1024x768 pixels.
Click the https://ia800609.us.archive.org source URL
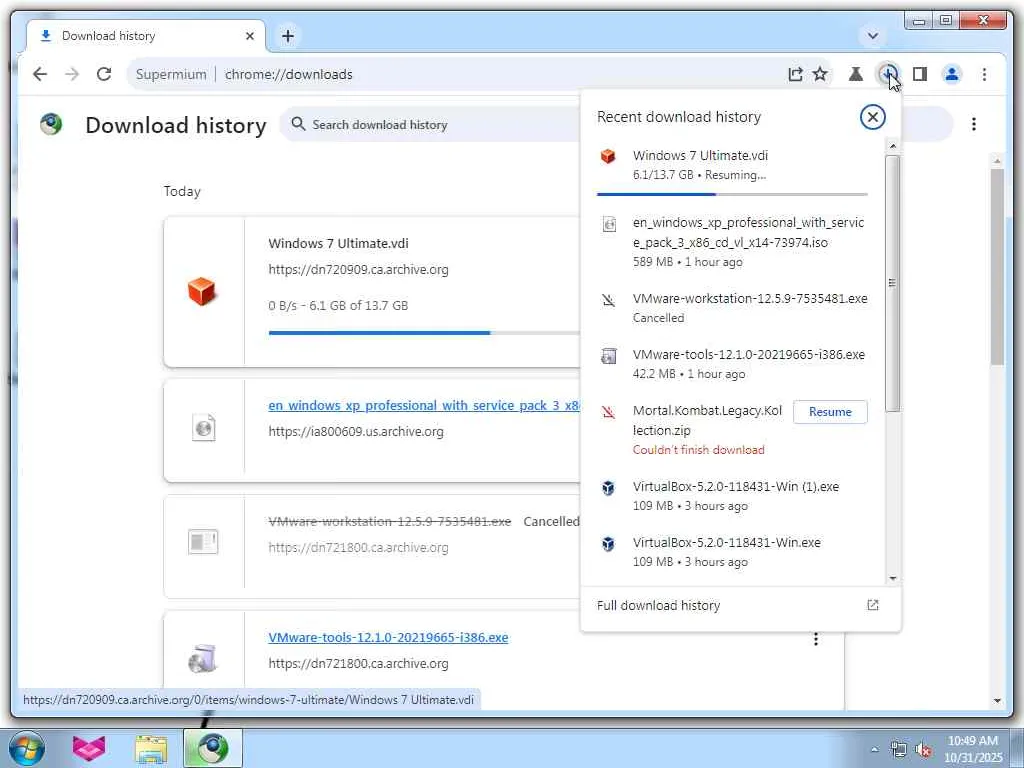point(356,432)
